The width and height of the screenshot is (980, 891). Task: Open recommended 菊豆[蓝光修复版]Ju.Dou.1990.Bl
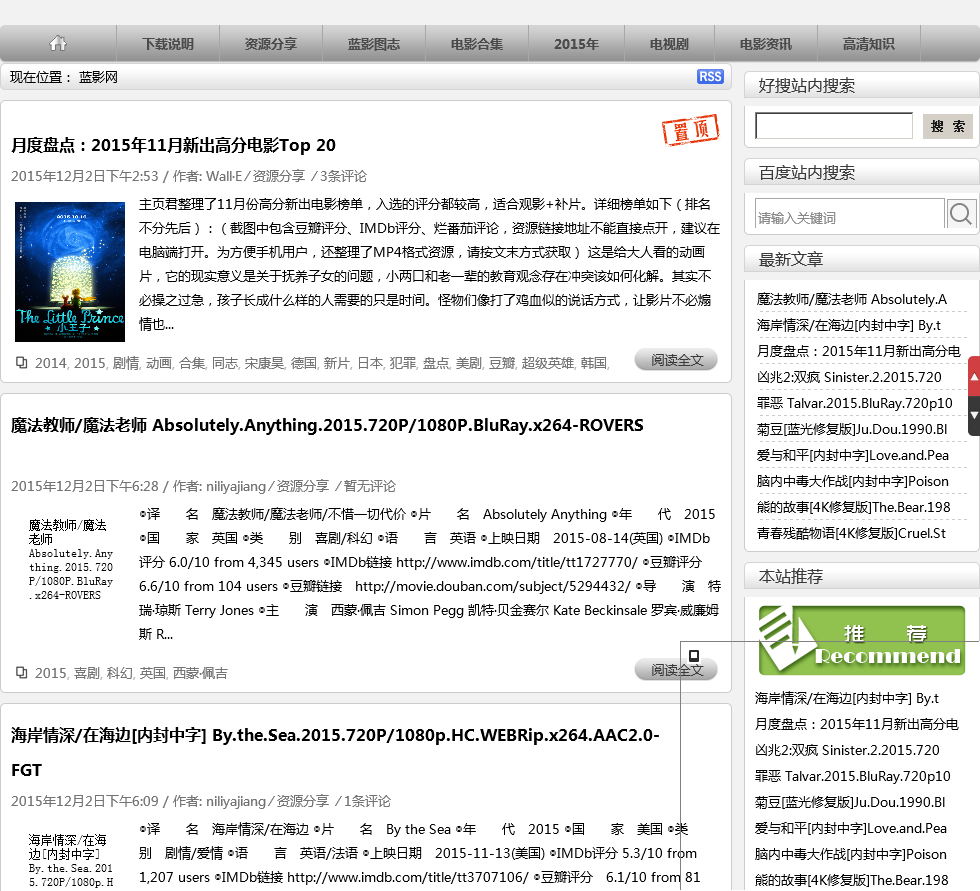(x=850, y=802)
